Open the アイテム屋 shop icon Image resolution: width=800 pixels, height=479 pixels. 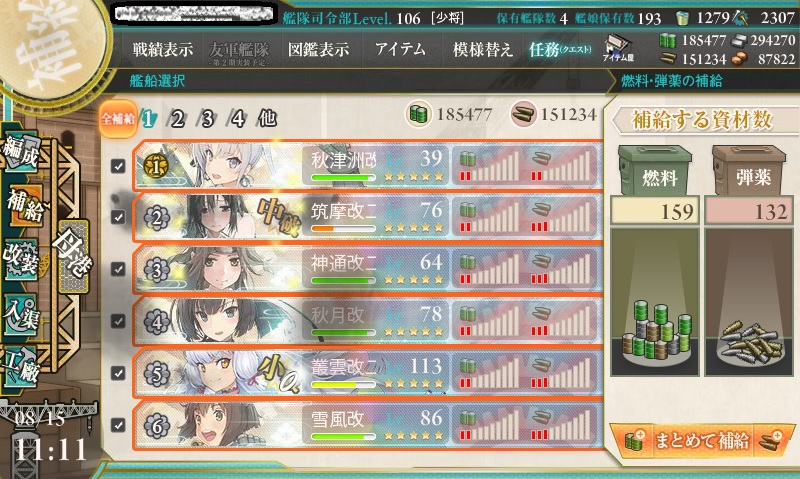(x=618, y=49)
